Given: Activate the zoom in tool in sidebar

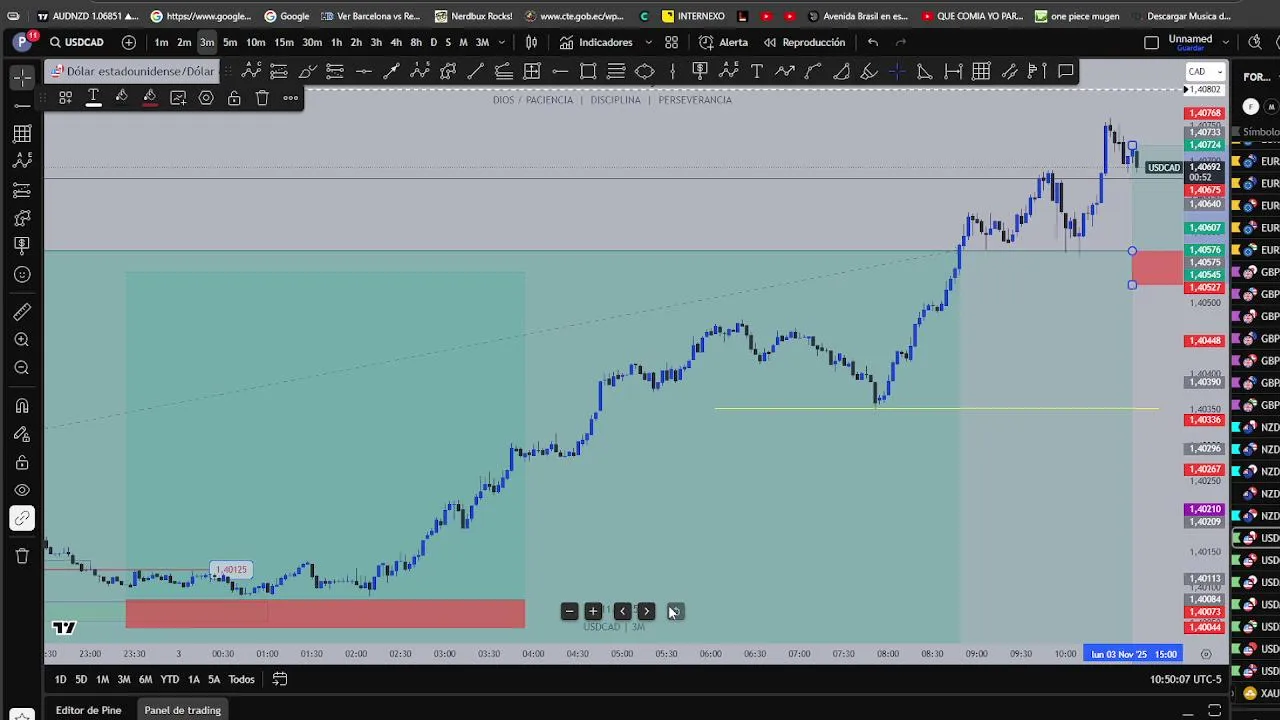Looking at the screenshot, I should pyautogui.click(x=22, y=340).
